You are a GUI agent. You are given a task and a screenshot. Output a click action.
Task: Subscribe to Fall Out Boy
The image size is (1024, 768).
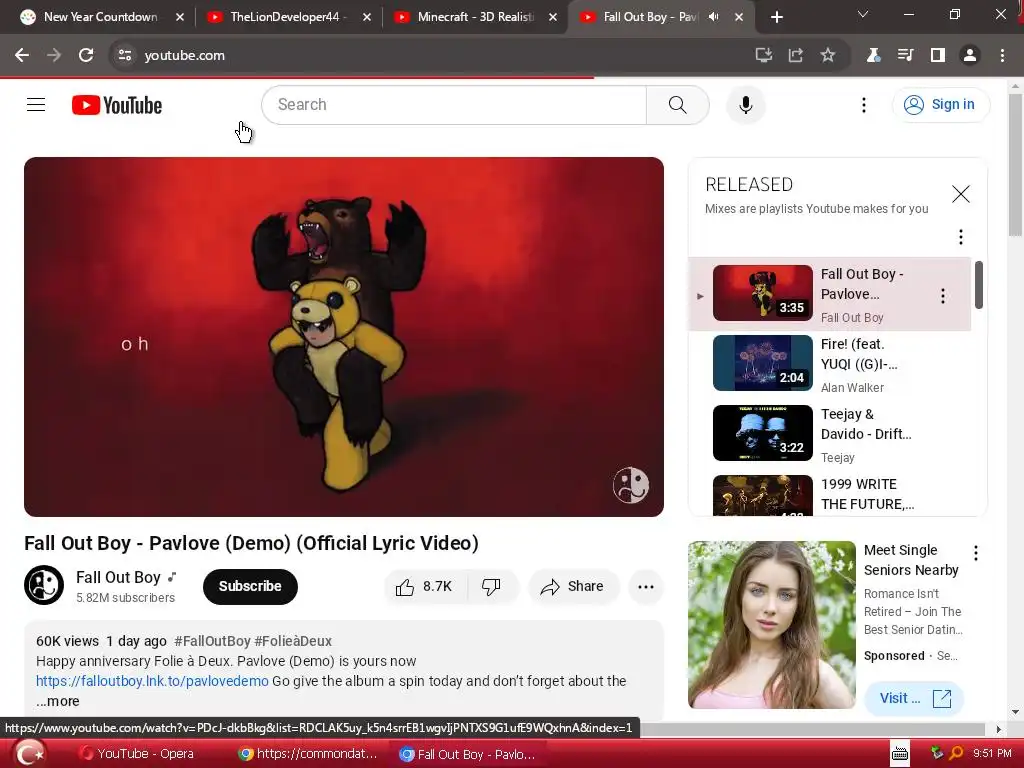(x=250, y=586)
